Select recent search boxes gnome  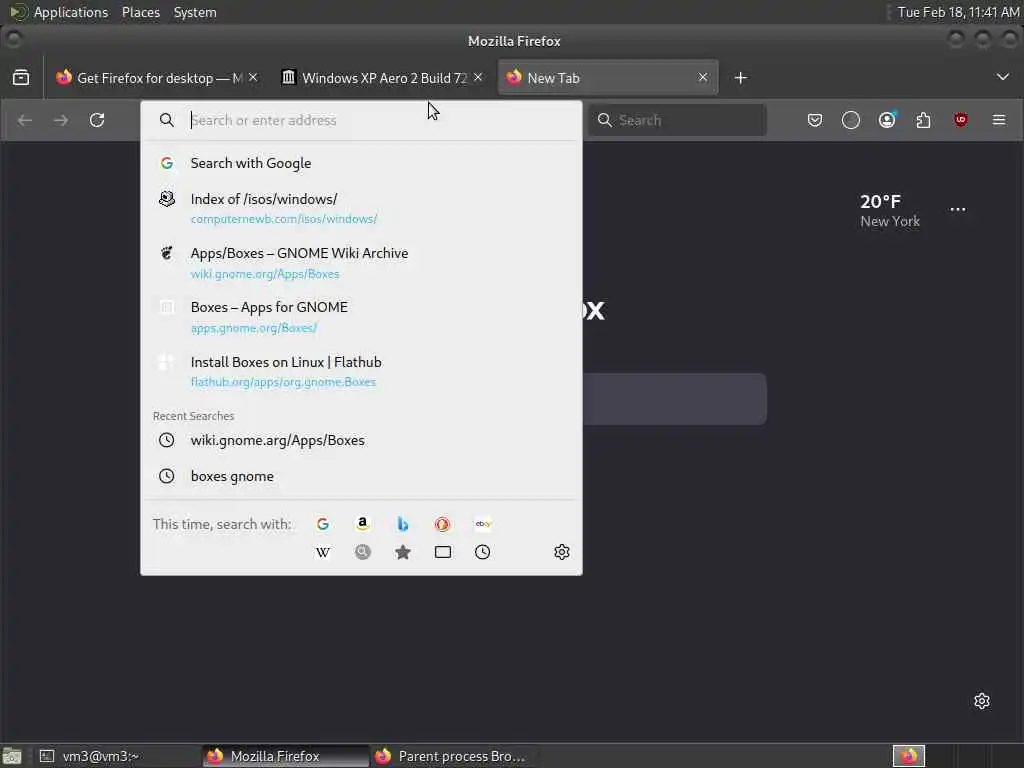pyautogui.click(x=361, y=476)
